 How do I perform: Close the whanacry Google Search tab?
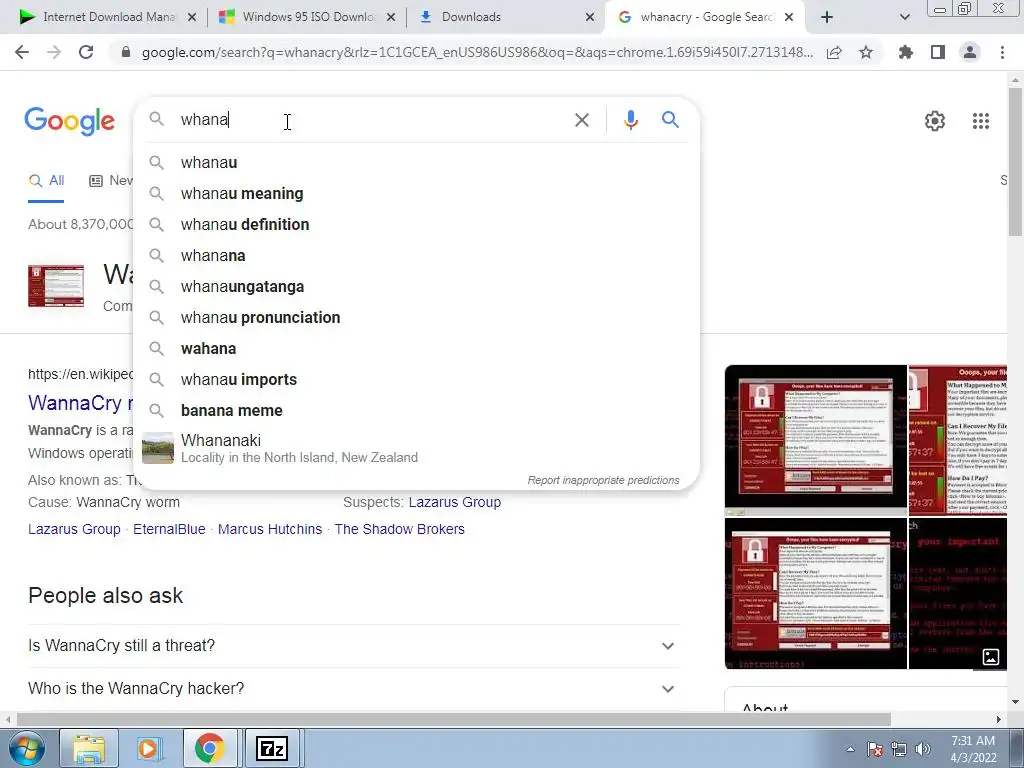pyautogui.click(x=789, y=17)
